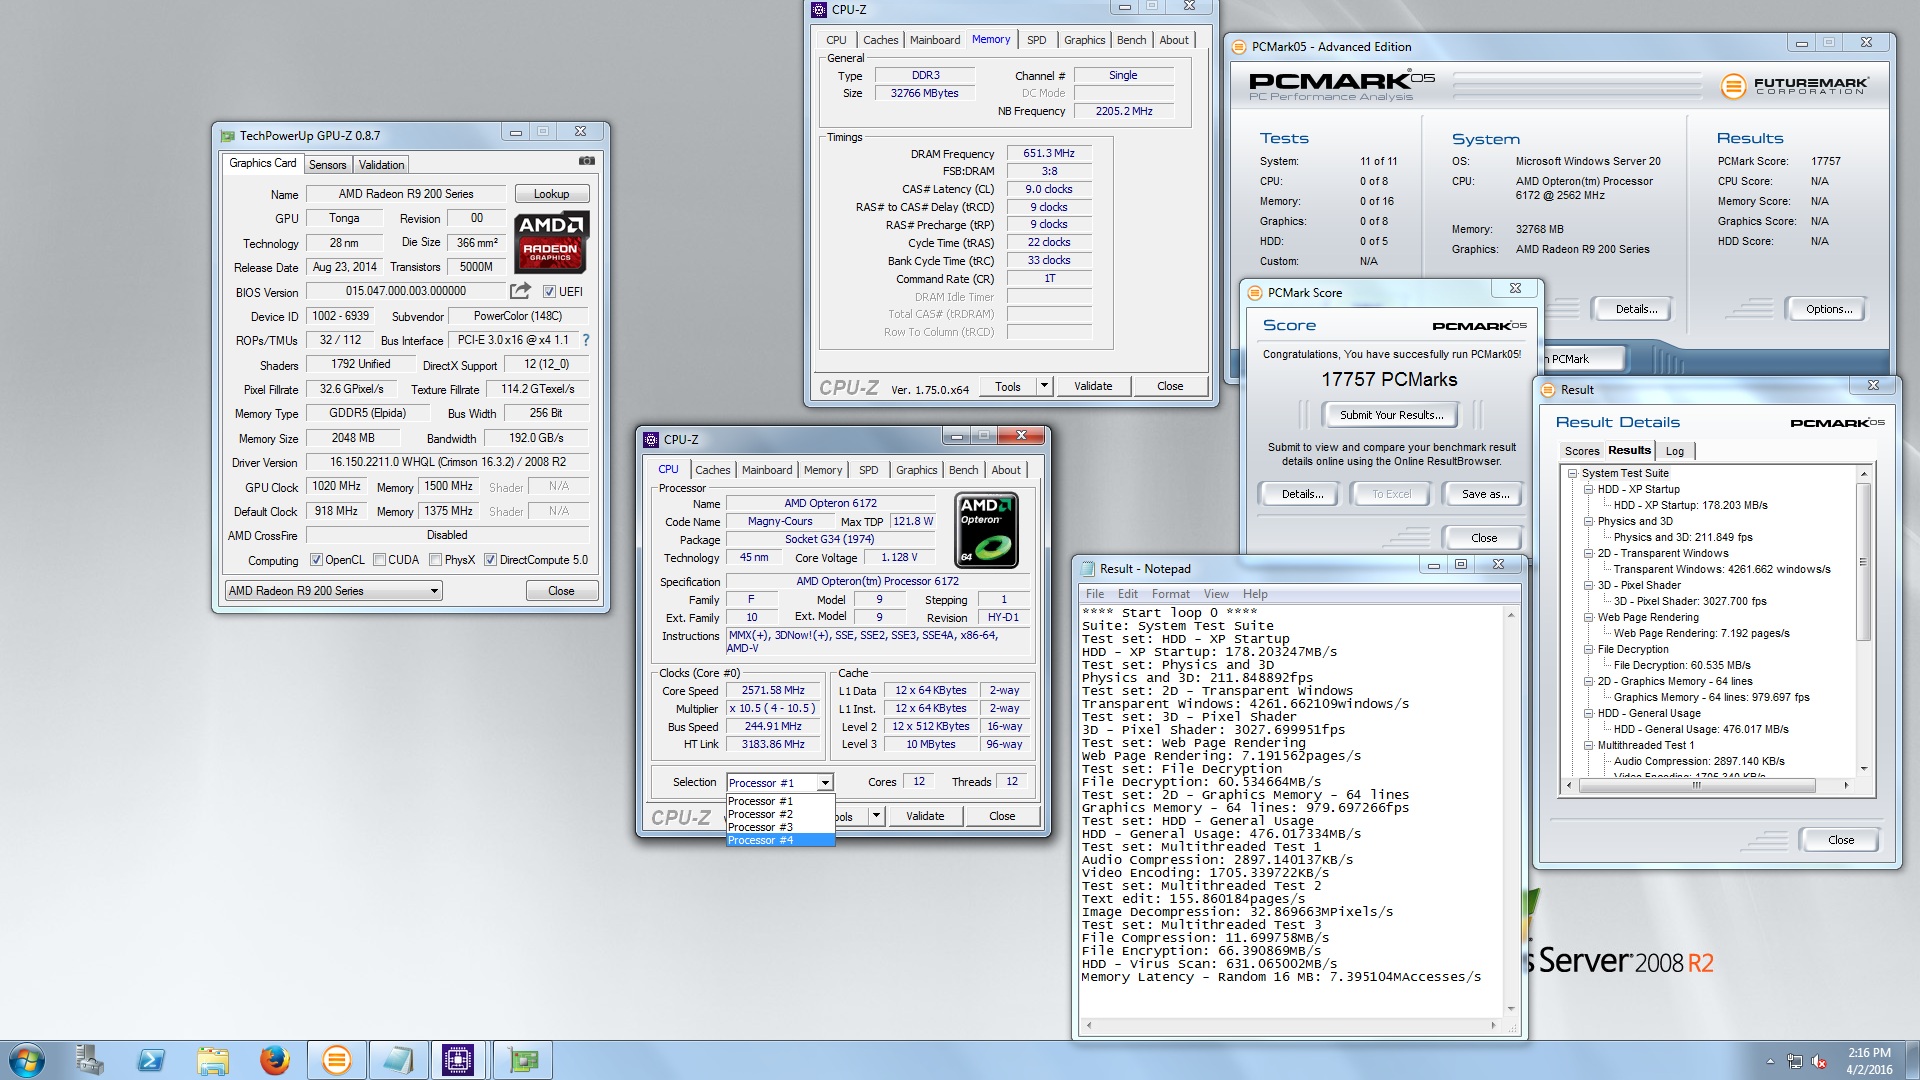This screenshot has width=1920, height=1080.
Task: Toggle PhysX checkbox in GPU-Z
Action: coord(435,560)
